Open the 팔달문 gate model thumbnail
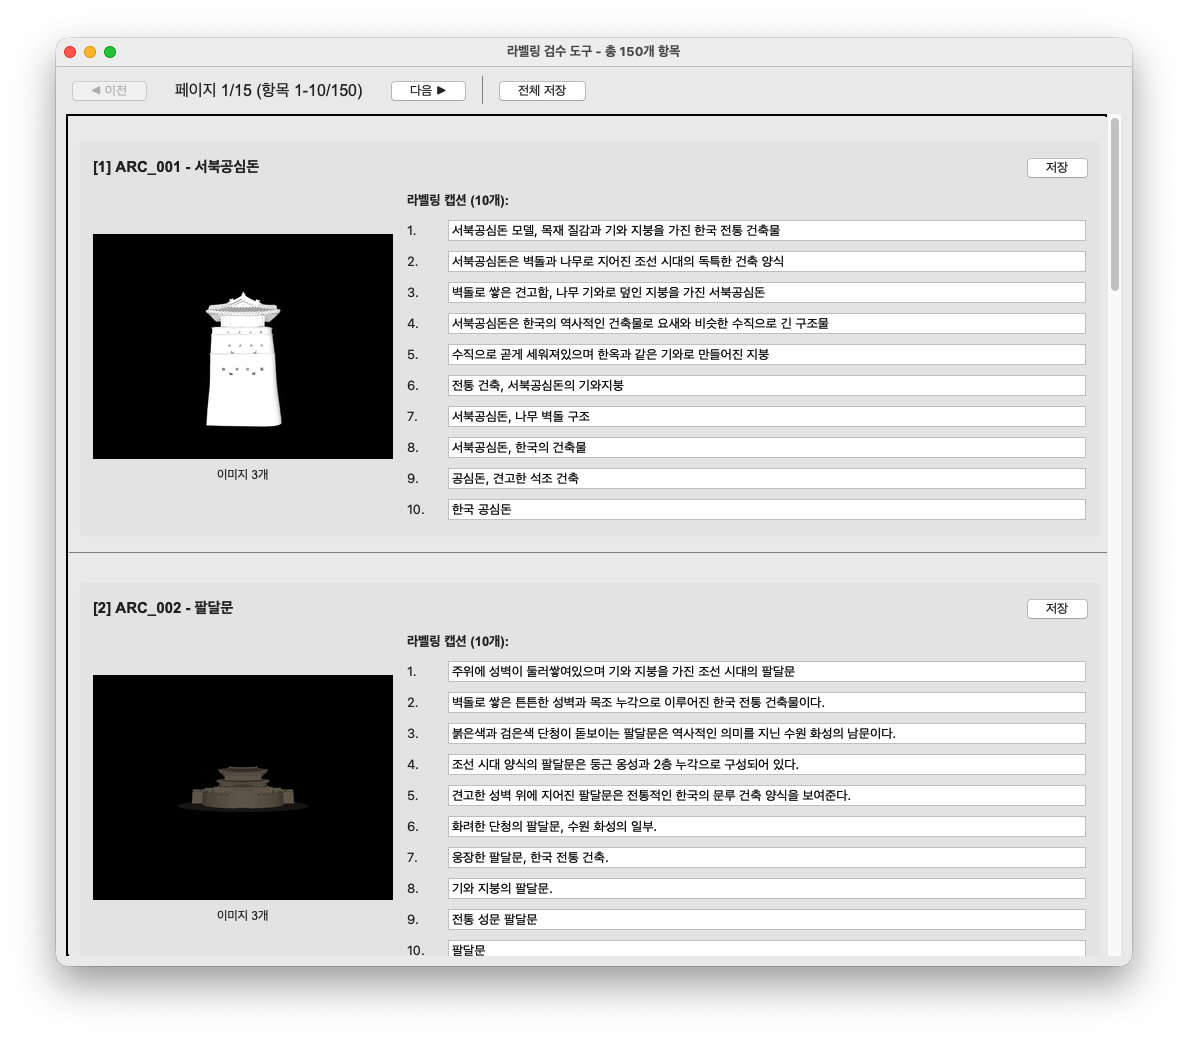Screen dimensions: 1188x1040 point(243,787)
